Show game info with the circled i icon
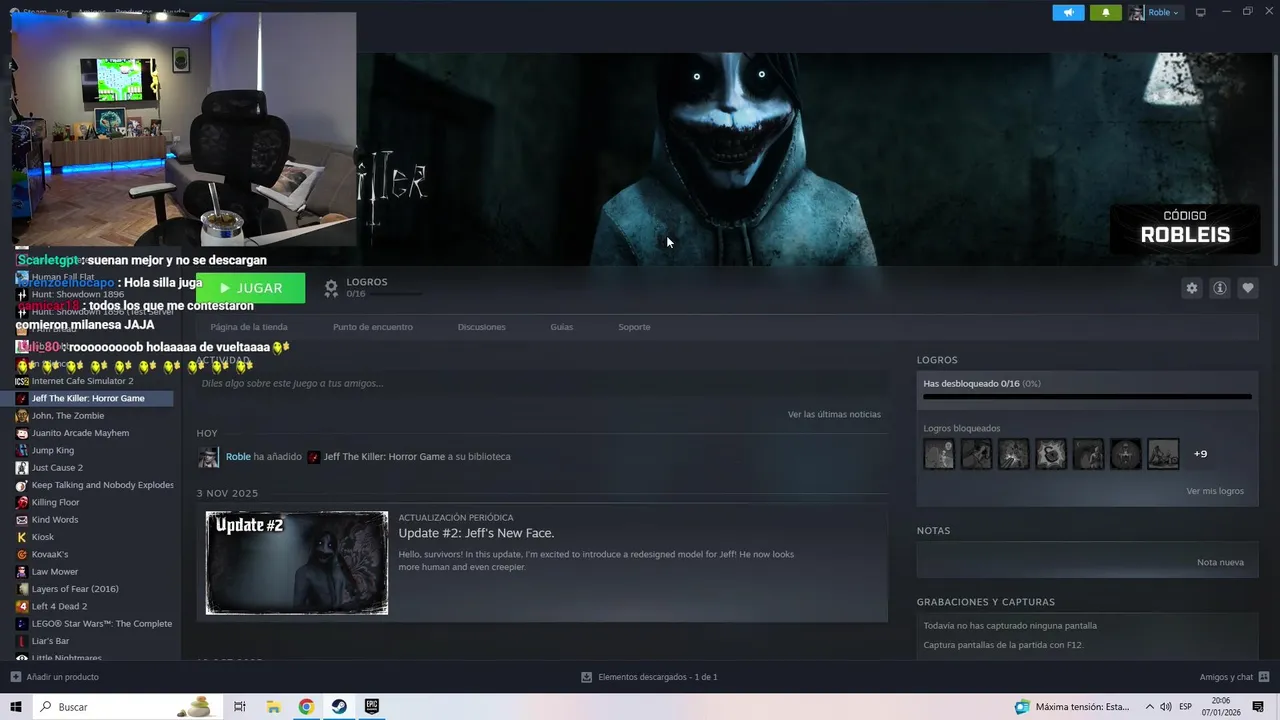Image resolution: width=1280 pixels, height=720 pixels. [1219, 288]
